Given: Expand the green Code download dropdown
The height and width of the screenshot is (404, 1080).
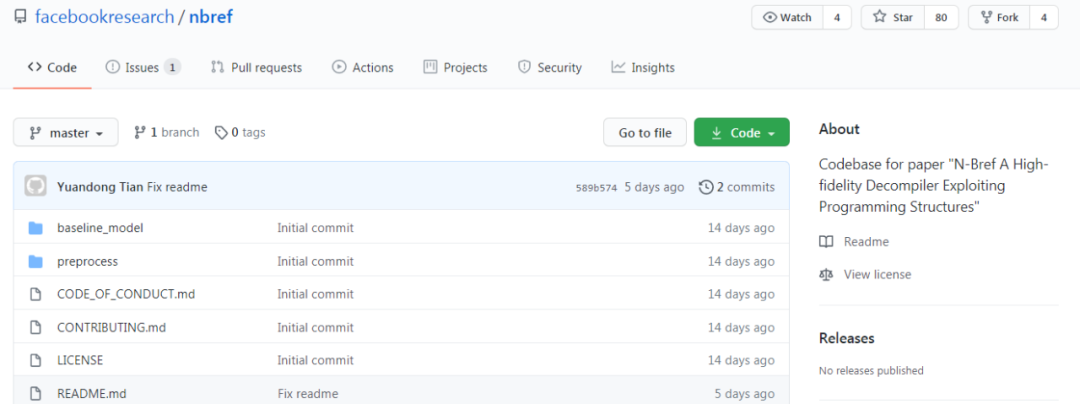Looking at the screenshot, I should [741, 133].
